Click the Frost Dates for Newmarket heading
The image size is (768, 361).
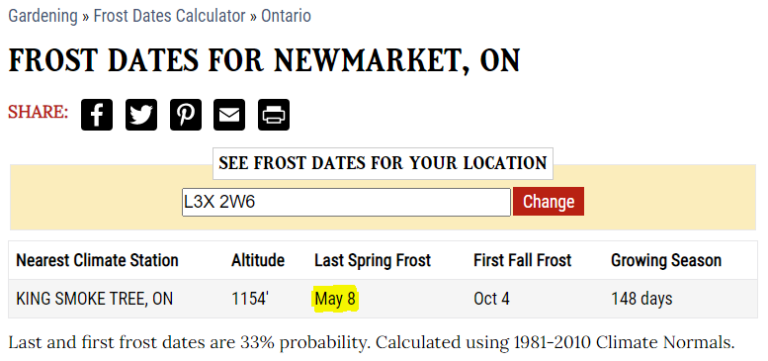tap(264, 62)
